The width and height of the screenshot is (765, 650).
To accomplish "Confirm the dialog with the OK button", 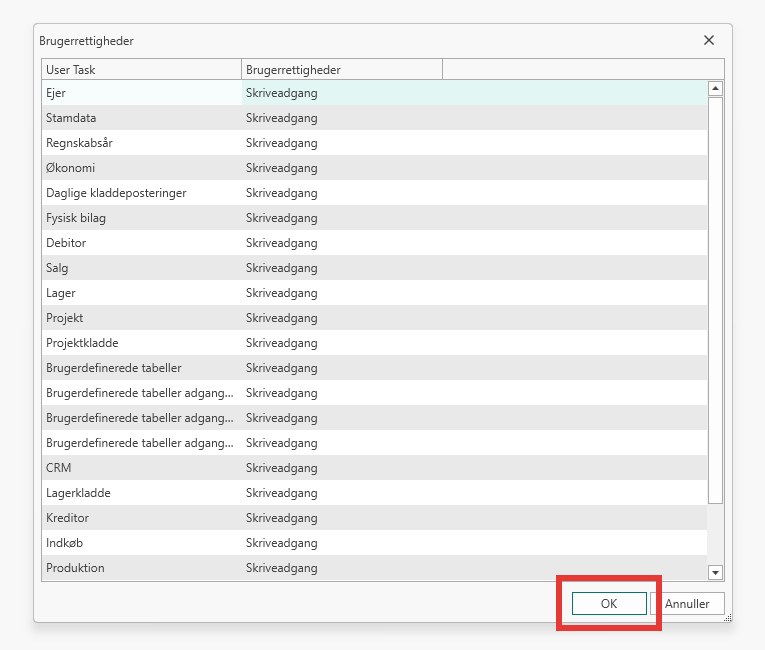I will click(x=609, y=604).
